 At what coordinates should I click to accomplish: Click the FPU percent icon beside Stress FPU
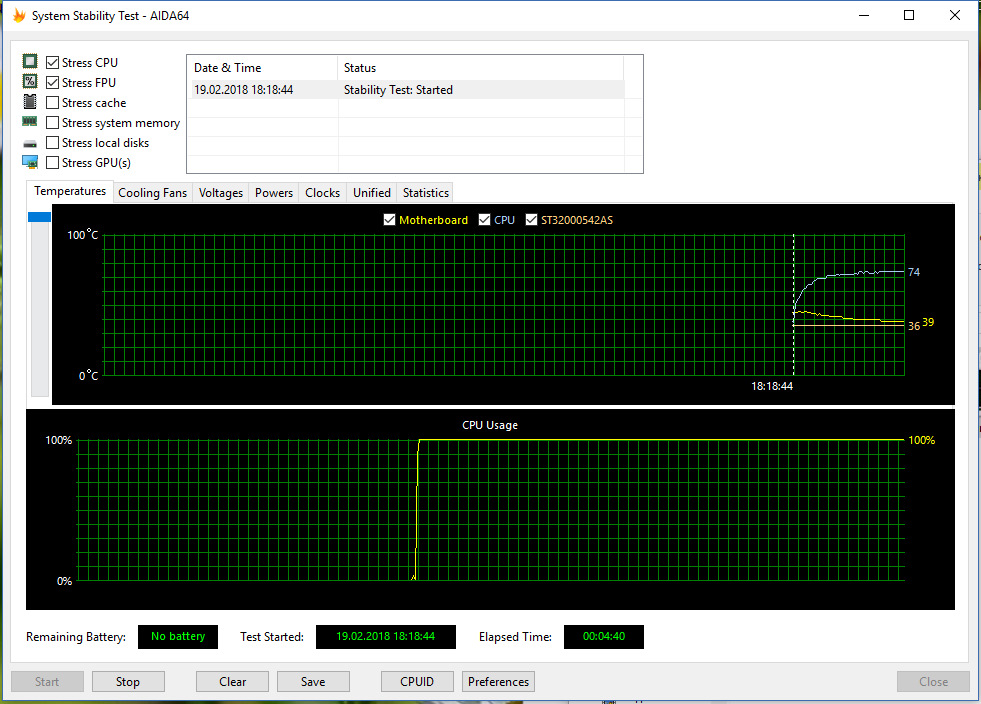30,82
